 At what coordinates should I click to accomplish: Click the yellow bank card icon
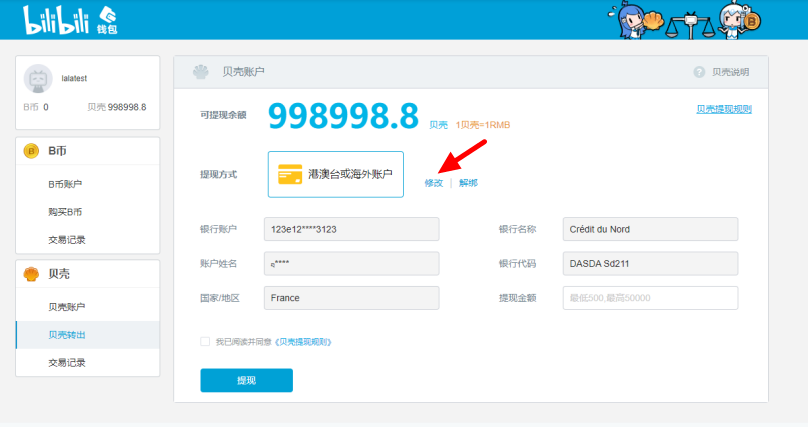(290, 174)
